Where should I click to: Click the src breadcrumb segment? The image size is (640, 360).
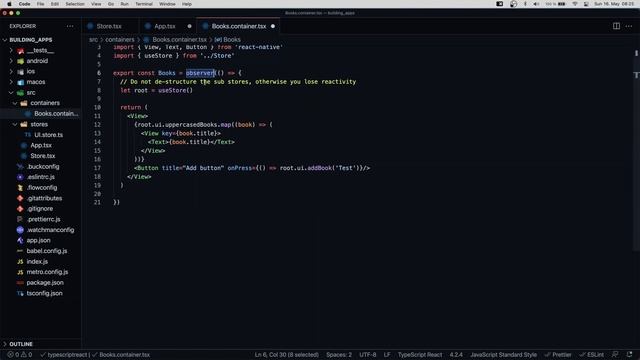tap(93, 40)
